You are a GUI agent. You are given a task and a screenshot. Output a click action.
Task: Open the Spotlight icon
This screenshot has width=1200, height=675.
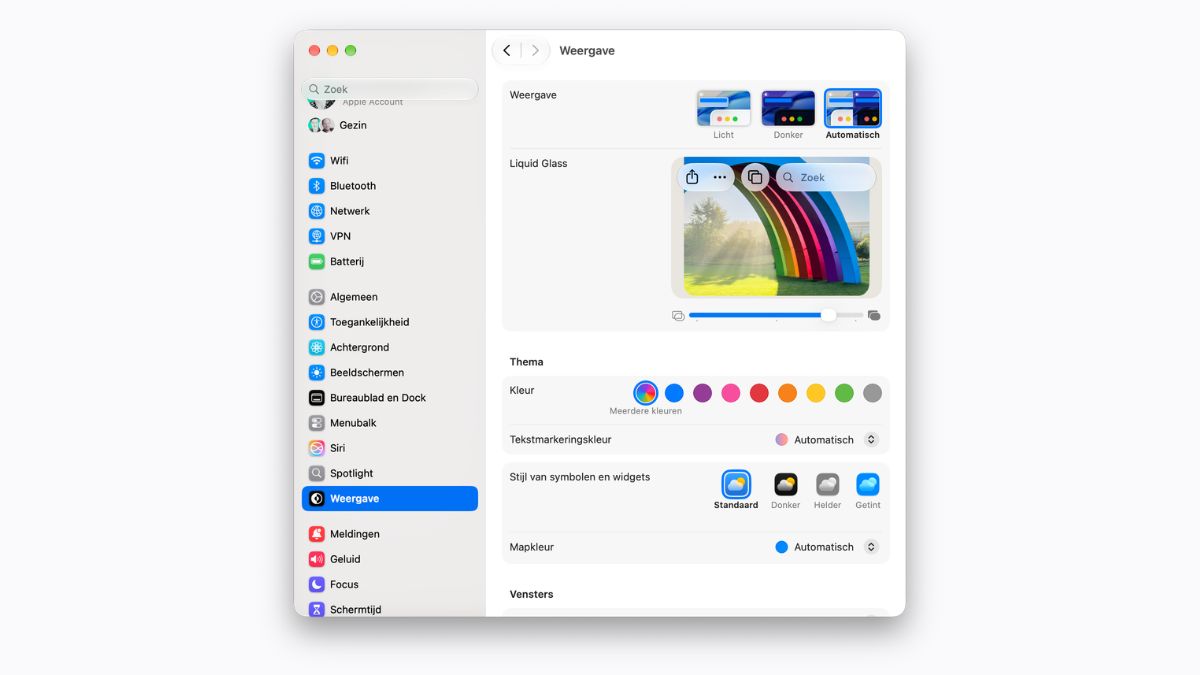click(x=316, y=473)
